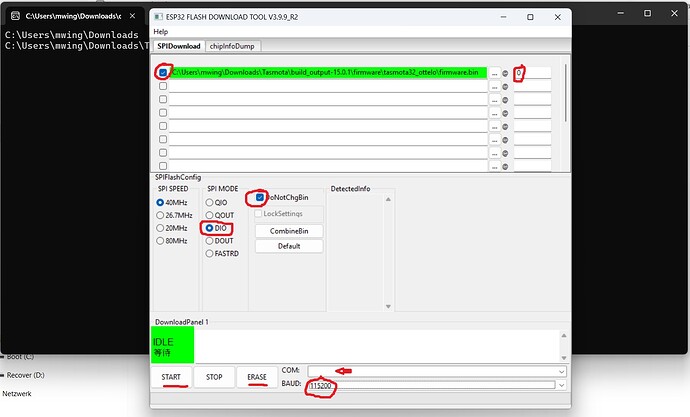The width and height of the screenshot is (690, 417).
Task: Open the Help menu
Action: (161, 32)
